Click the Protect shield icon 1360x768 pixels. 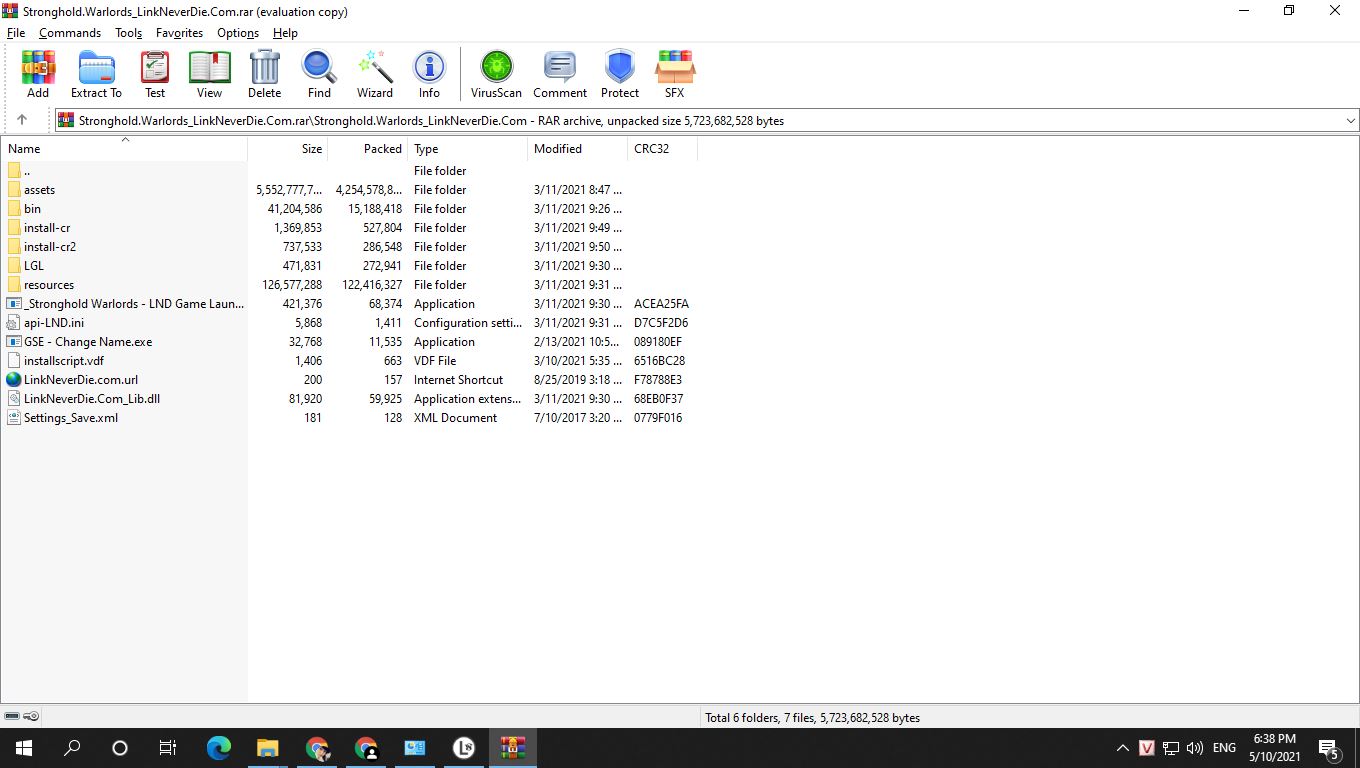(x=620, y=75)
